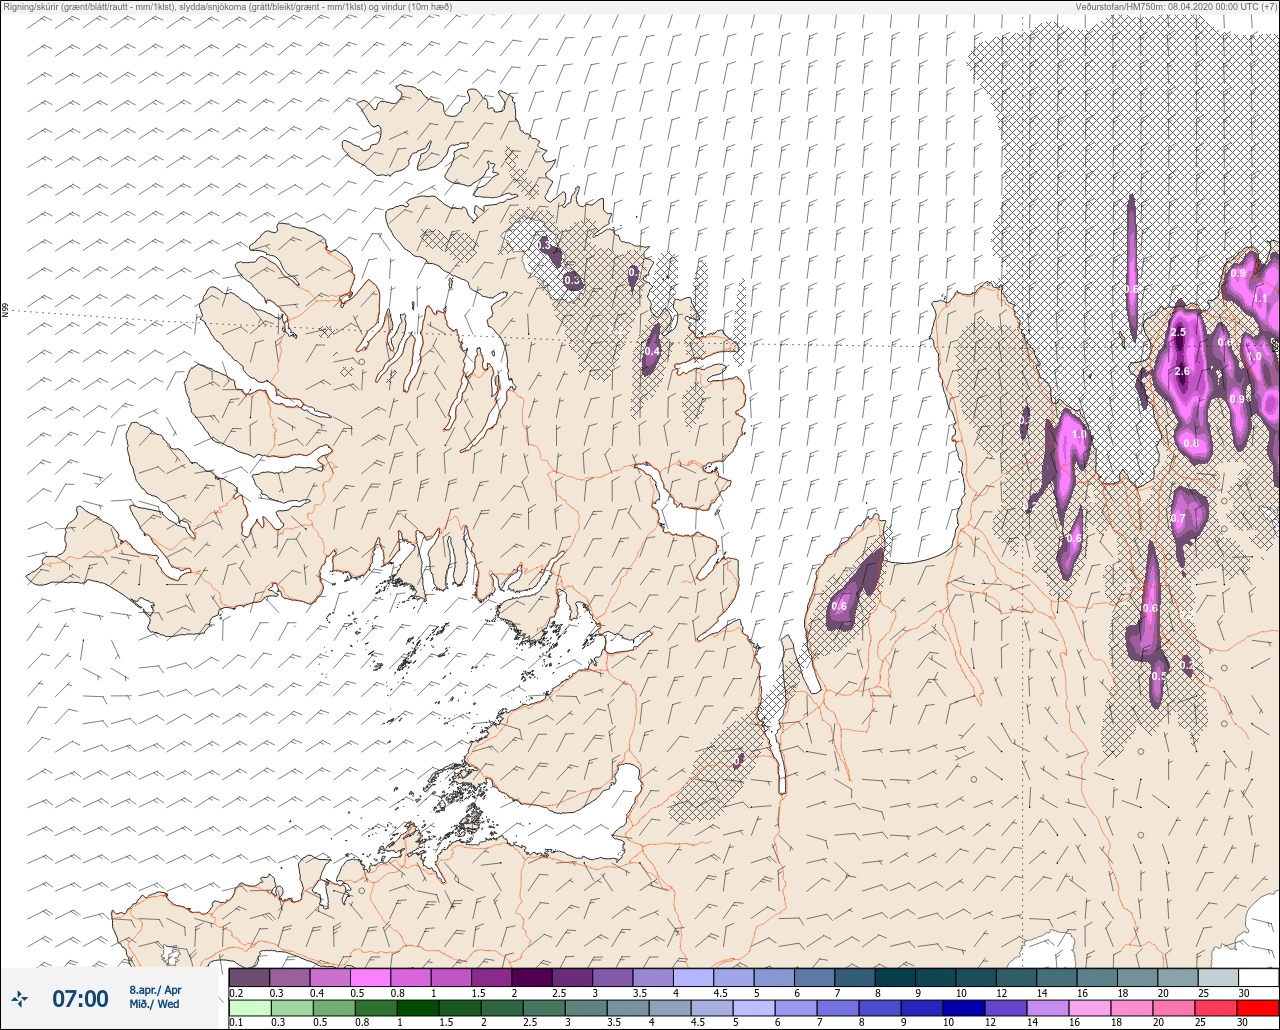Click the Veðurstofan logo icon beside 07:00
The image size is (1280, 1030).
pos(20,998)
